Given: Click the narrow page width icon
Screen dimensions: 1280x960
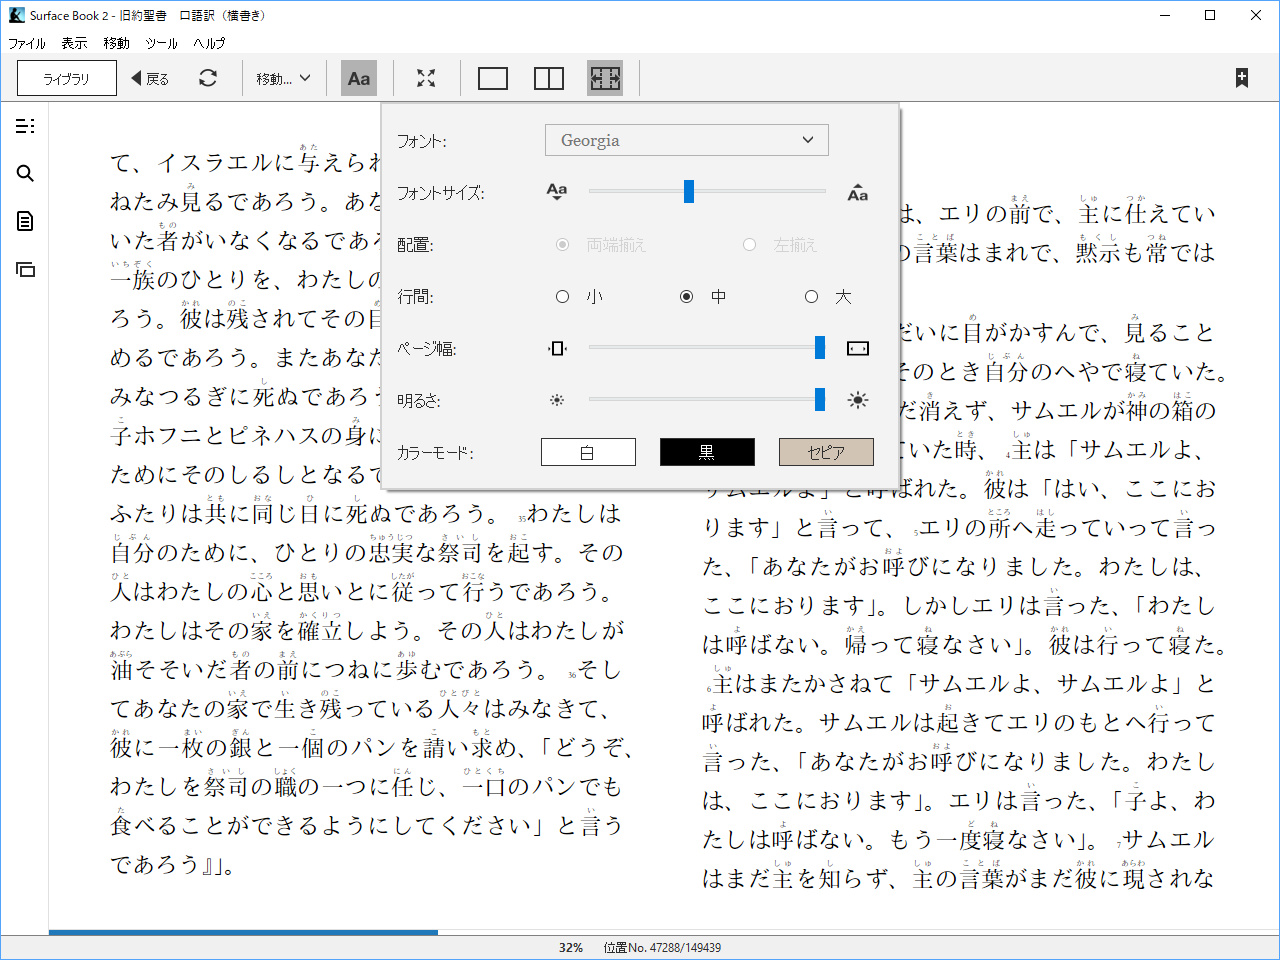Looking at the screenshot, I should (x=557, y=348).
